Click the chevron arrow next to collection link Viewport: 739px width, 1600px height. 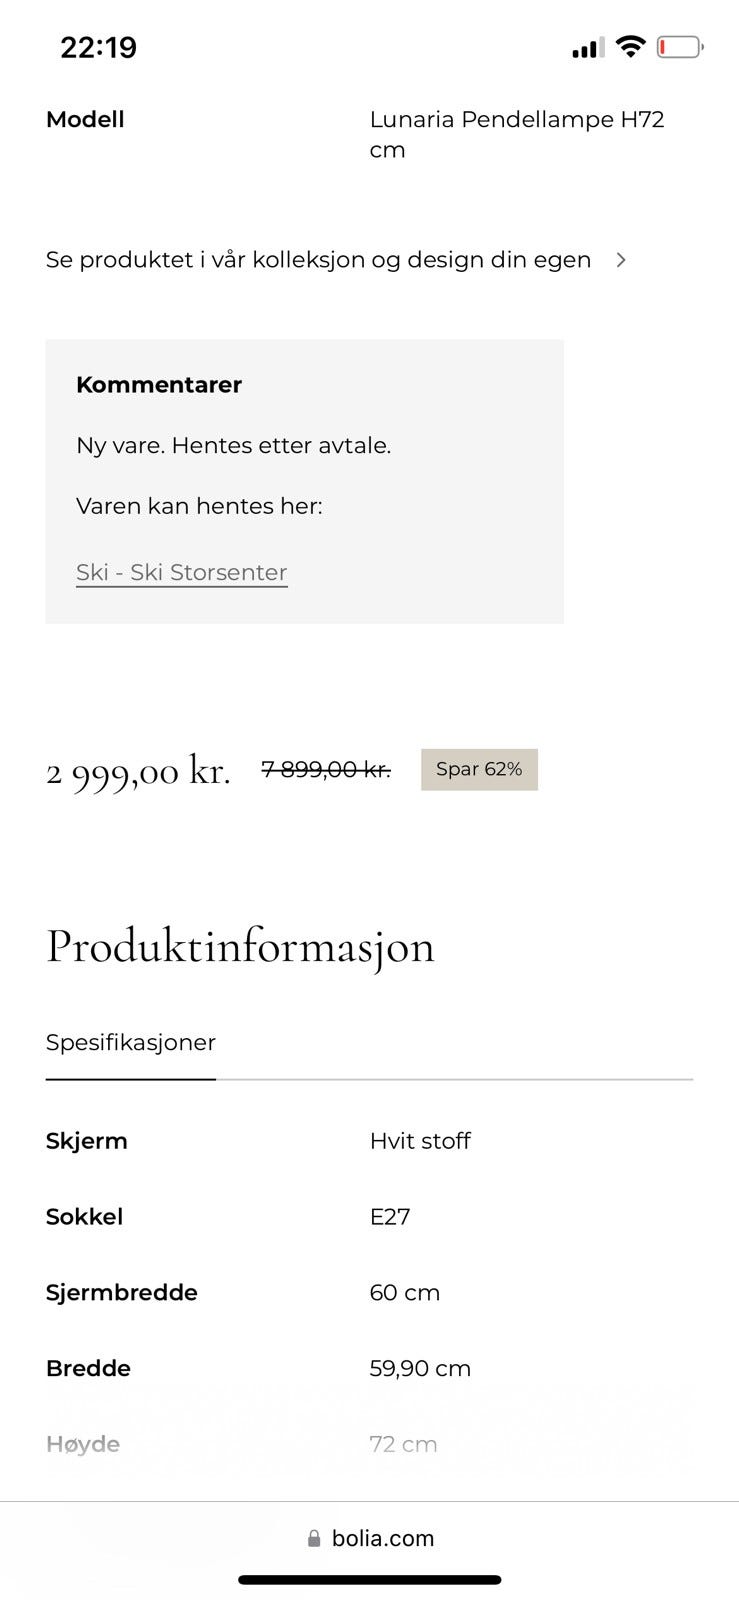621,260
